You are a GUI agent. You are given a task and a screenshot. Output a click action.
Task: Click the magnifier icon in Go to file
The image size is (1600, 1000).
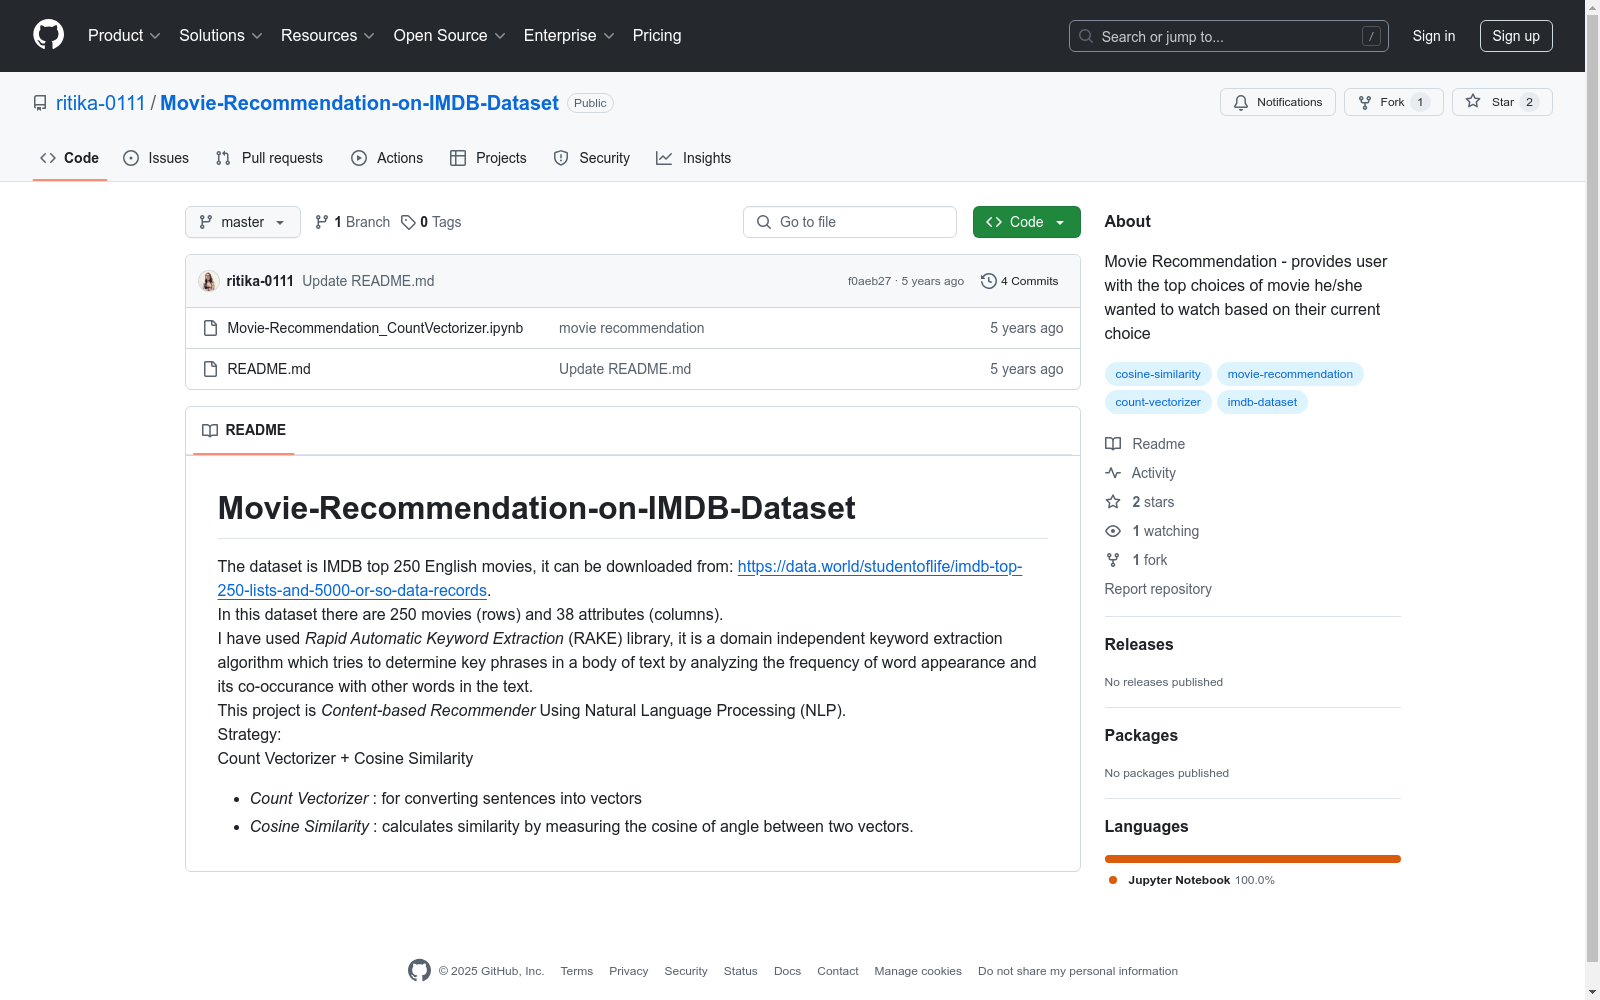click(764, 222)
